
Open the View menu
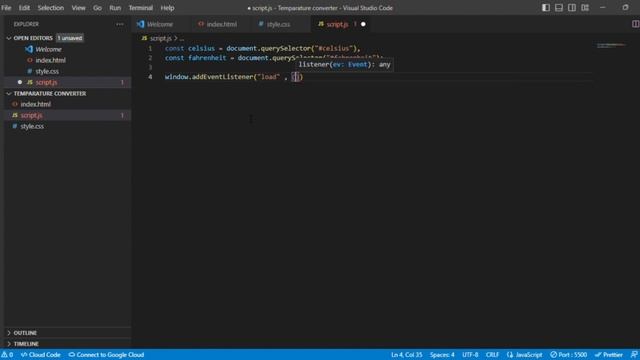point(78,8)
